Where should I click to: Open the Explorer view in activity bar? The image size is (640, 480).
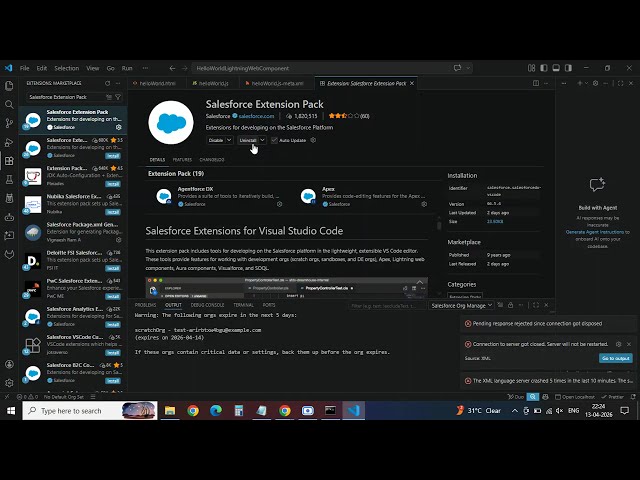coord(9,86)
